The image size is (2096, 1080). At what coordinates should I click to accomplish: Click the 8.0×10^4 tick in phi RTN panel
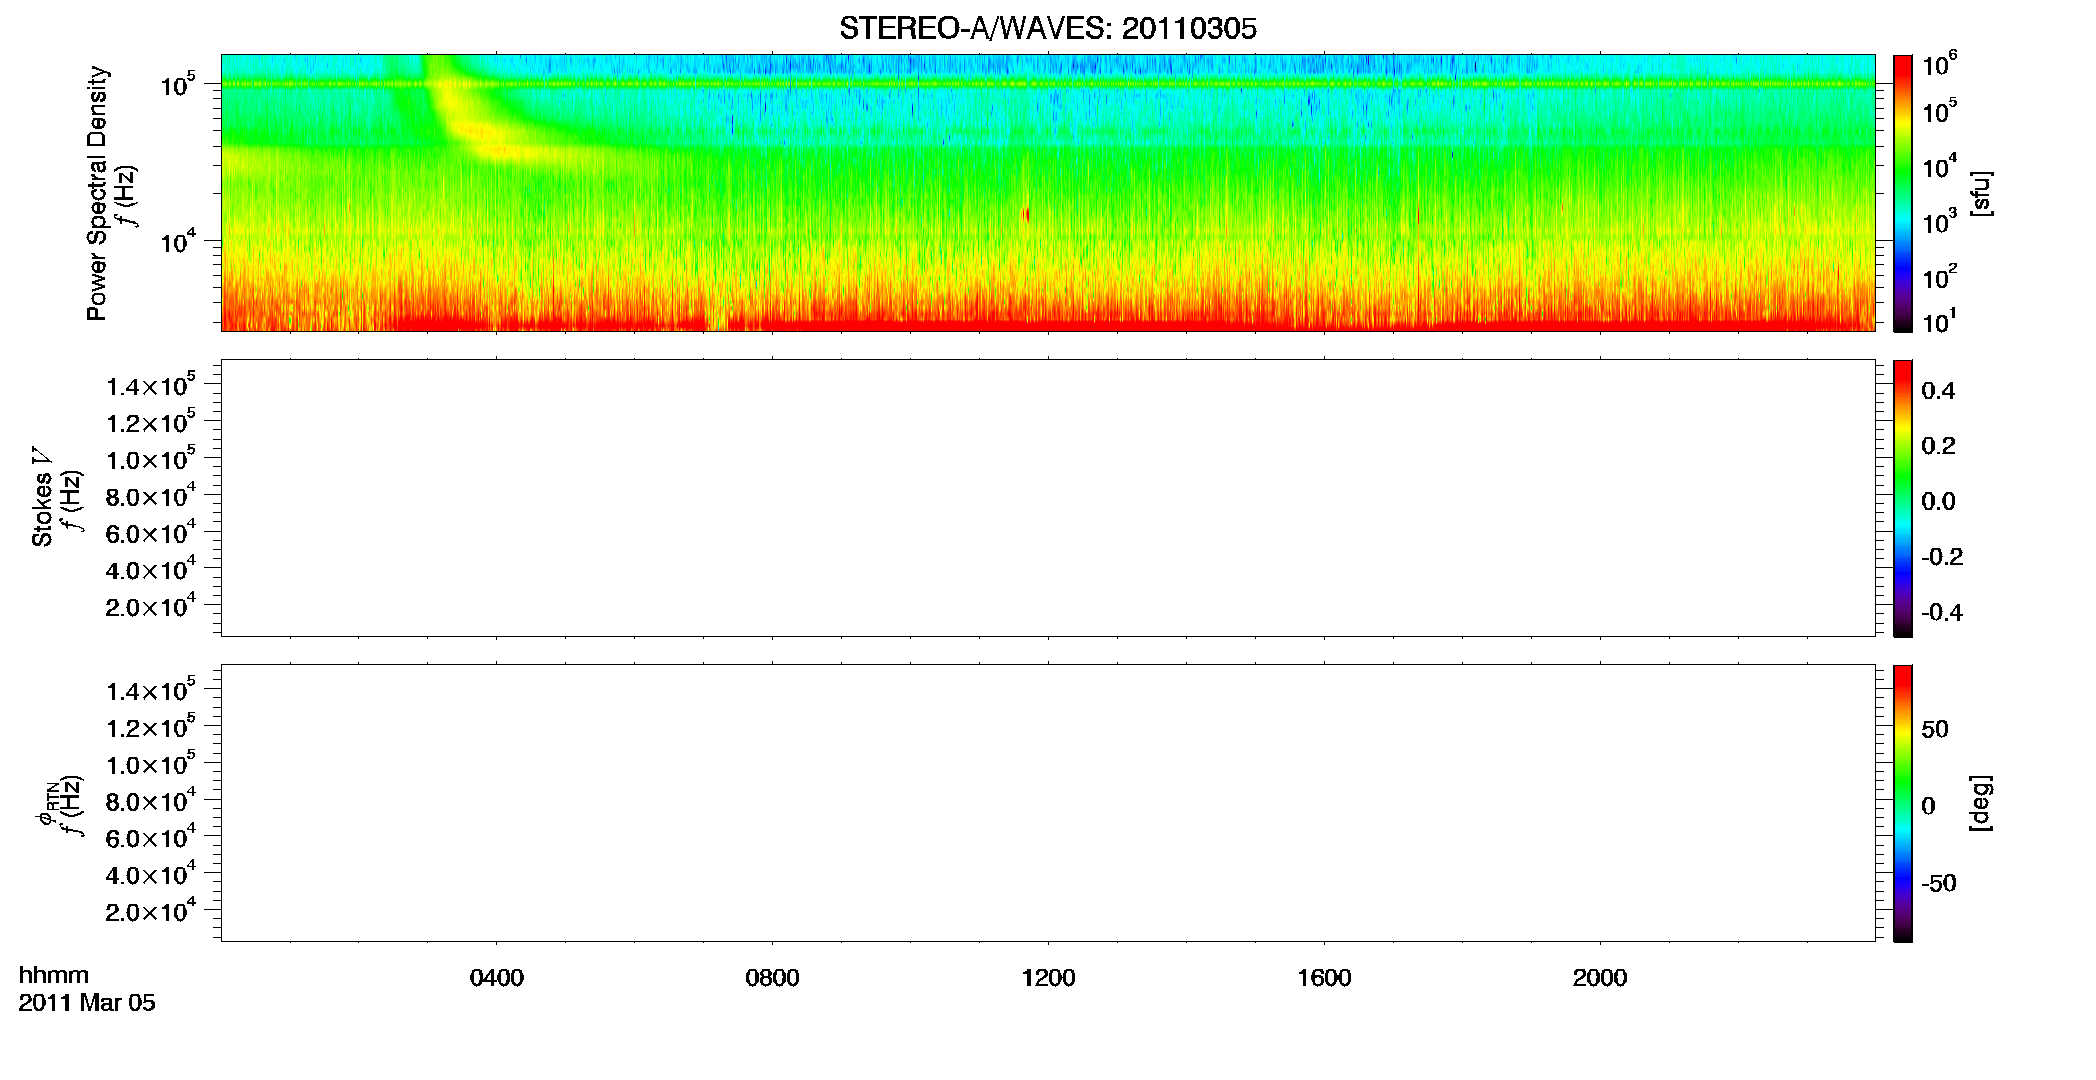tap(151, 800)
